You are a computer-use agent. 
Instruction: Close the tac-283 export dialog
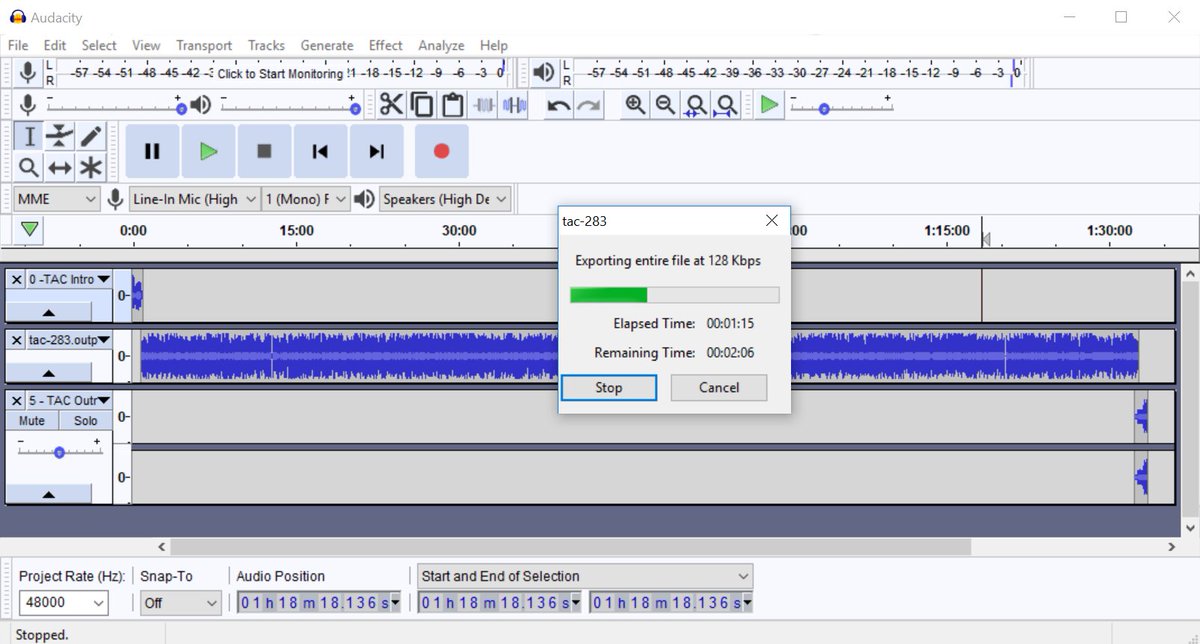(x=771, y=221)
